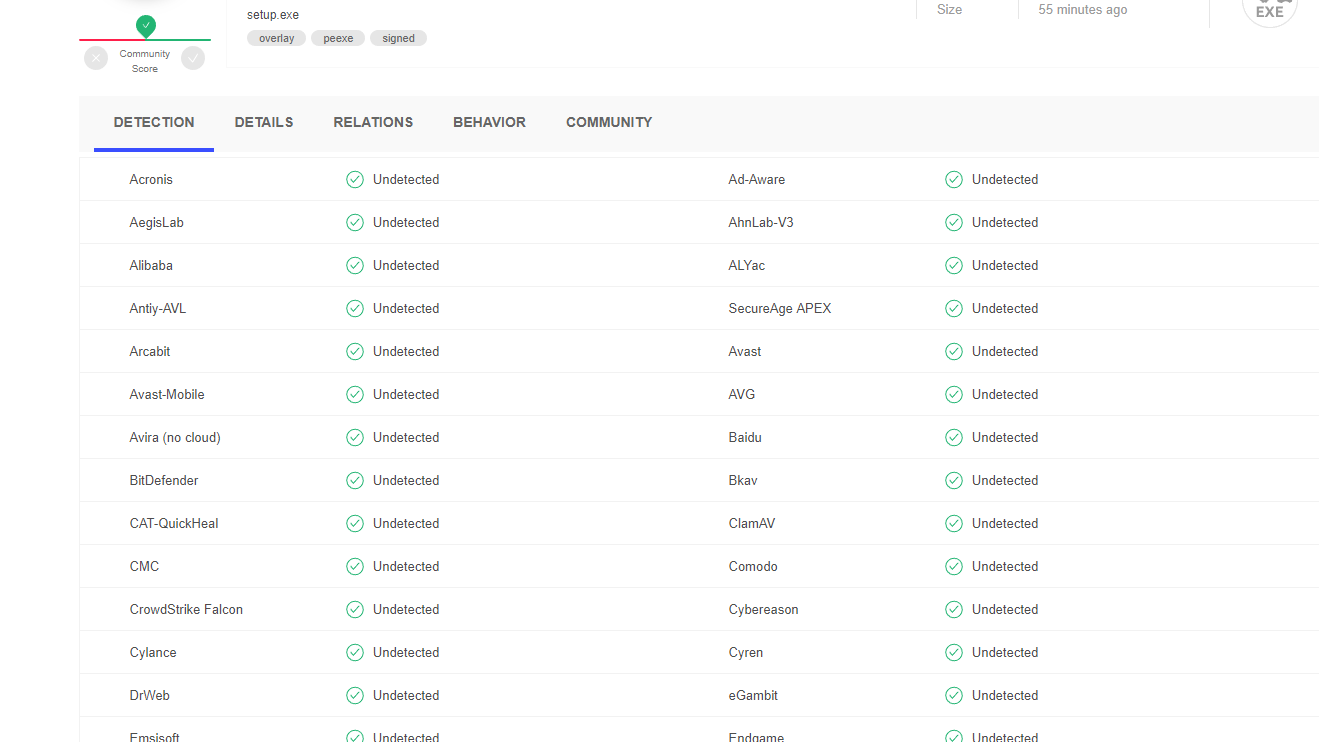The width and height of the screenshot is (1319, 742).
Task: Click the Community Score label
Action: click(145, 61)
